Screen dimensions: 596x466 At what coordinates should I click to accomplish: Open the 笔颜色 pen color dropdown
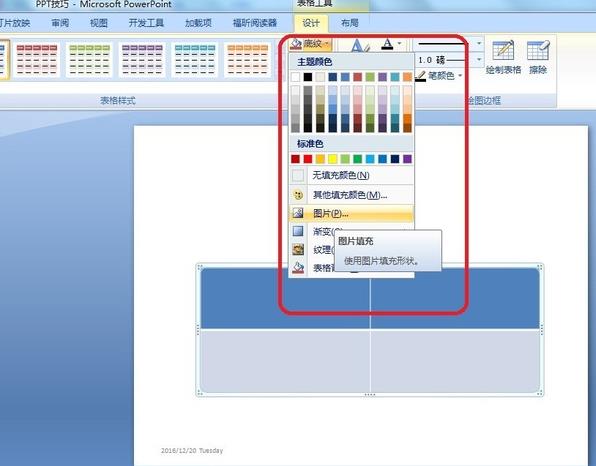439,76
